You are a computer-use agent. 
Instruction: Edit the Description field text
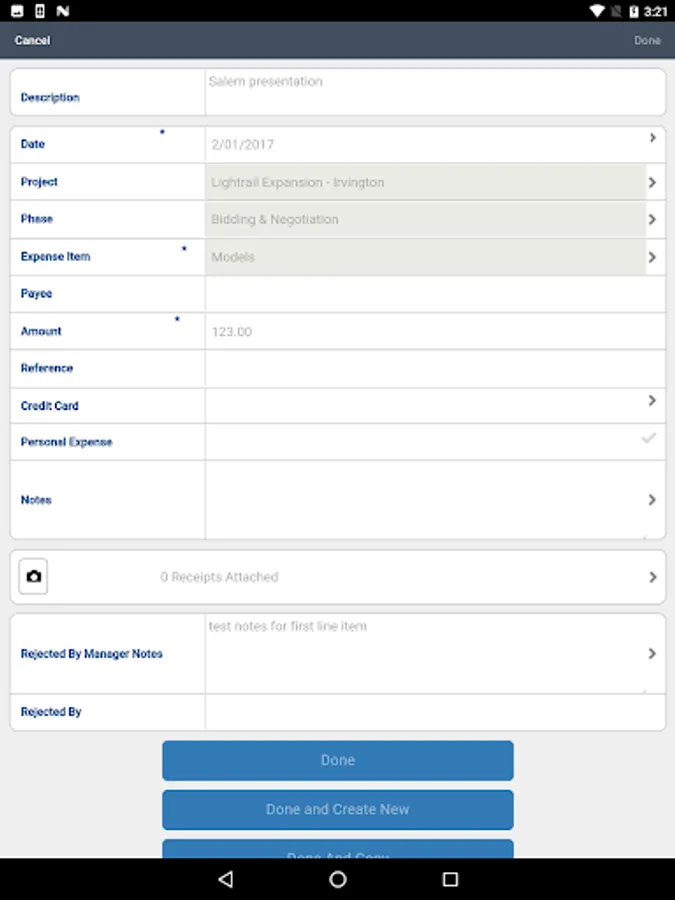click(x=434, y=92)
